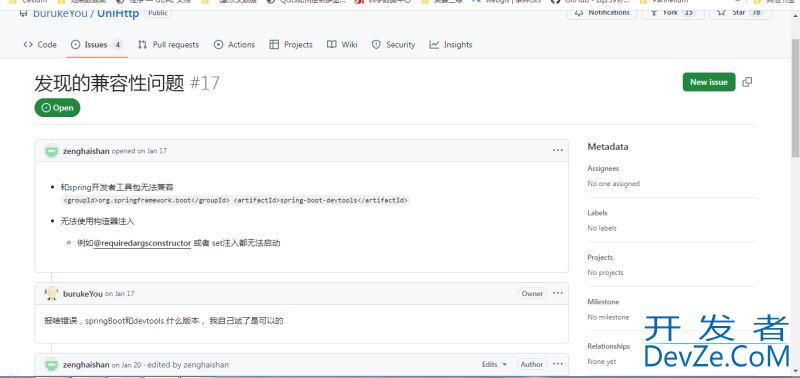Click the spring-boot-devtools code snippet
The image size is (800, 378).
(235, 200)
